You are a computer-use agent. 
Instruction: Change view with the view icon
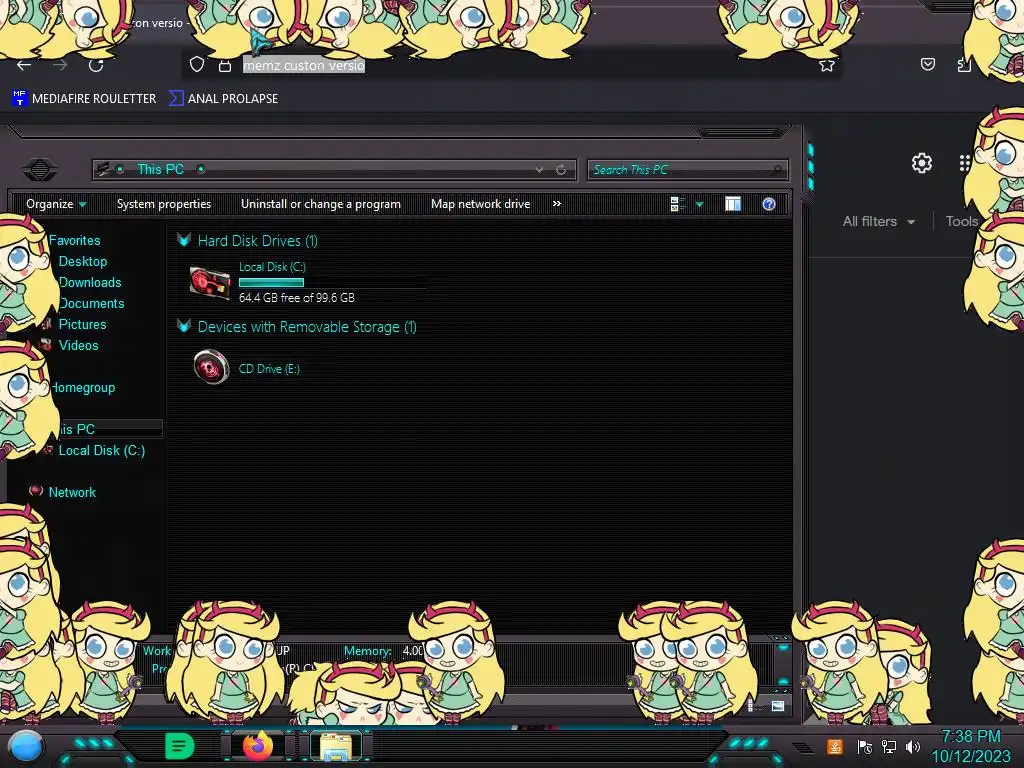(x=677, y=204)
